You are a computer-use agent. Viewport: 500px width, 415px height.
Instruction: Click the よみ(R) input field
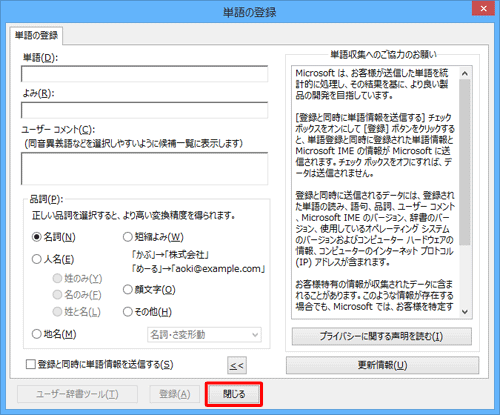pyautogui.click(x=144, y=110)
